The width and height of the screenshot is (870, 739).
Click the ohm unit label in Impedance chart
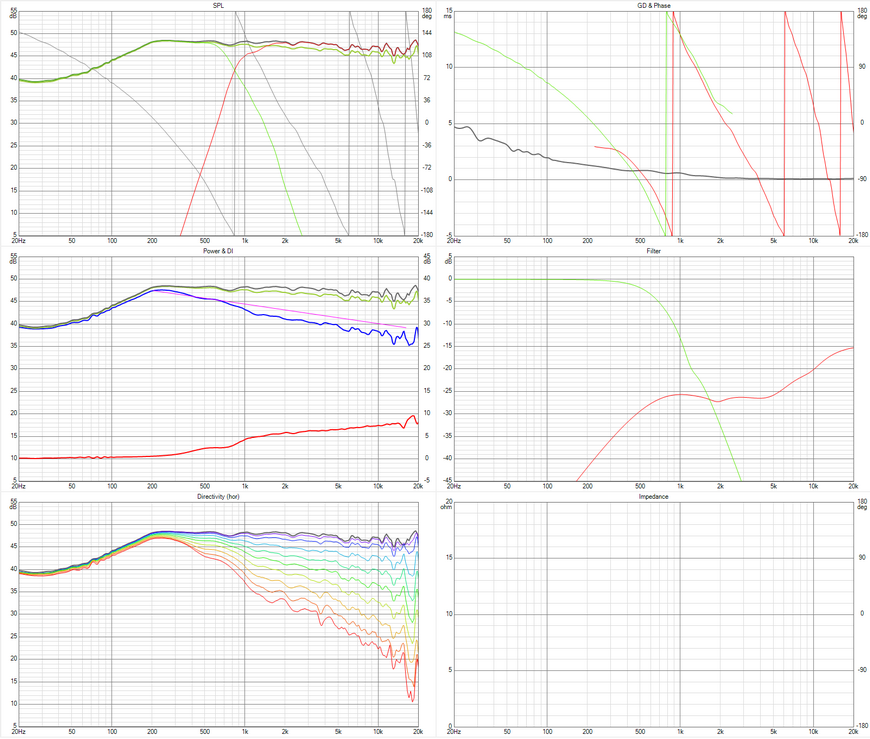[447, 507]
